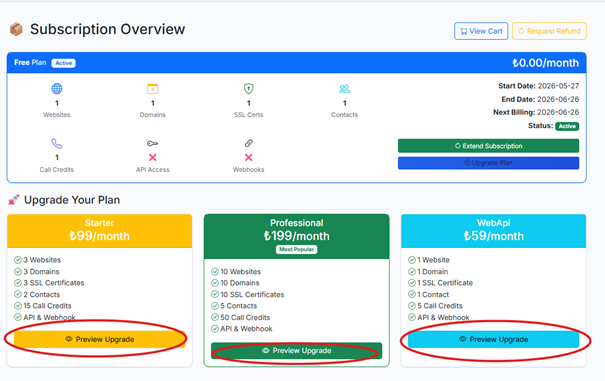Click the Webhooks link icon

pos(248,143)
